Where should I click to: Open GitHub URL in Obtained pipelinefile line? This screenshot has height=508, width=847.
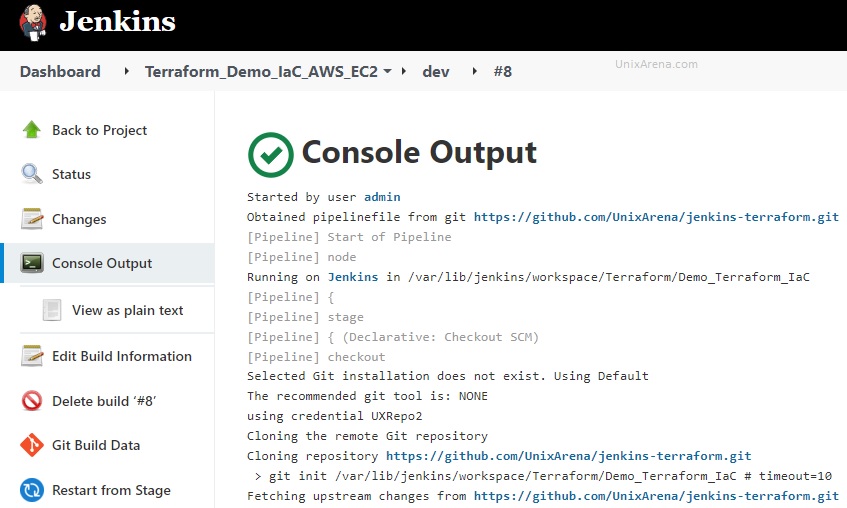coord(656,217)
